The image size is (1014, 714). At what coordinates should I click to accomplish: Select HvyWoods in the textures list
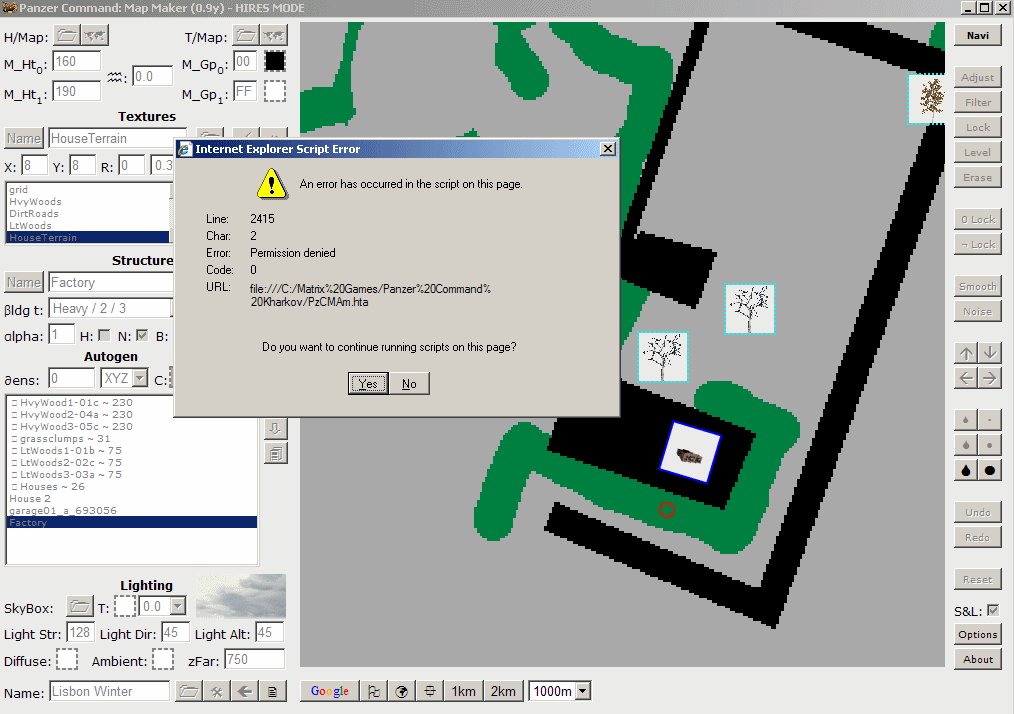click(89, 202)
